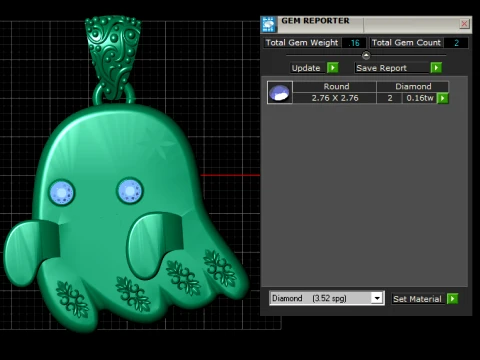This screenshot has width=480, height=360.
Task: Click the green arrow beside 0.16tw
Action: point(443,98)
